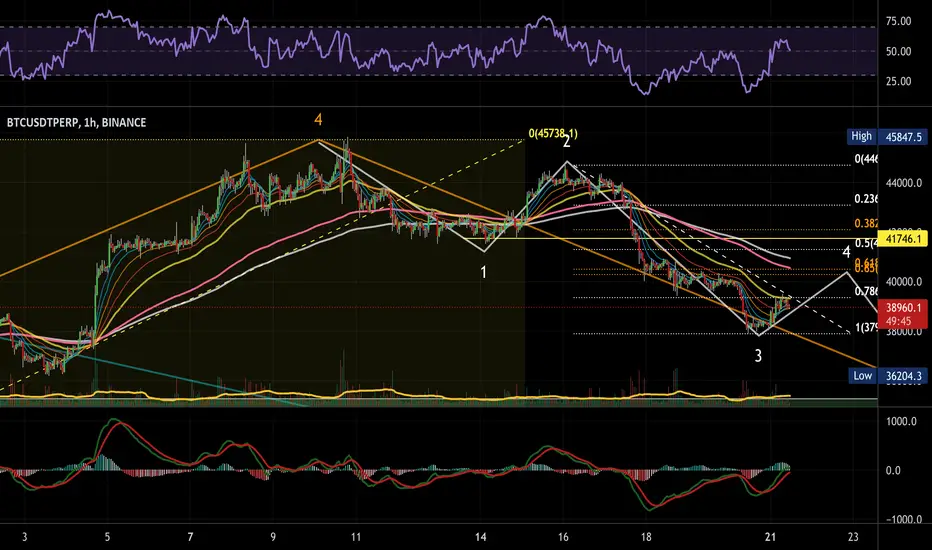
Task: Click the 50.00 RSI scale value
Action: (898, 52)
